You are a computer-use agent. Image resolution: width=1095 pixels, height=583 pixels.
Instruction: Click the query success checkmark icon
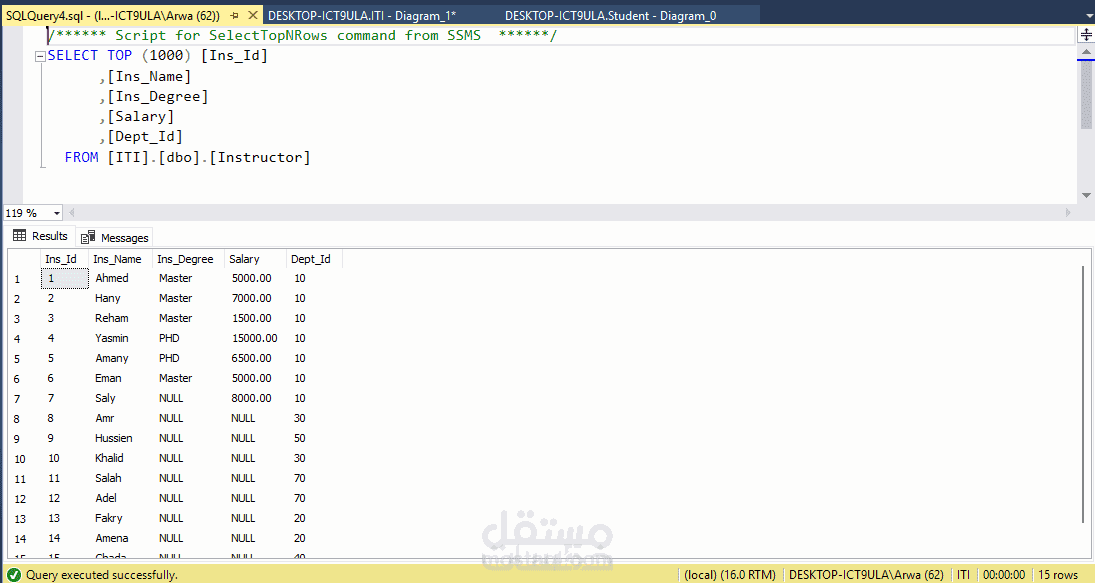13,575
